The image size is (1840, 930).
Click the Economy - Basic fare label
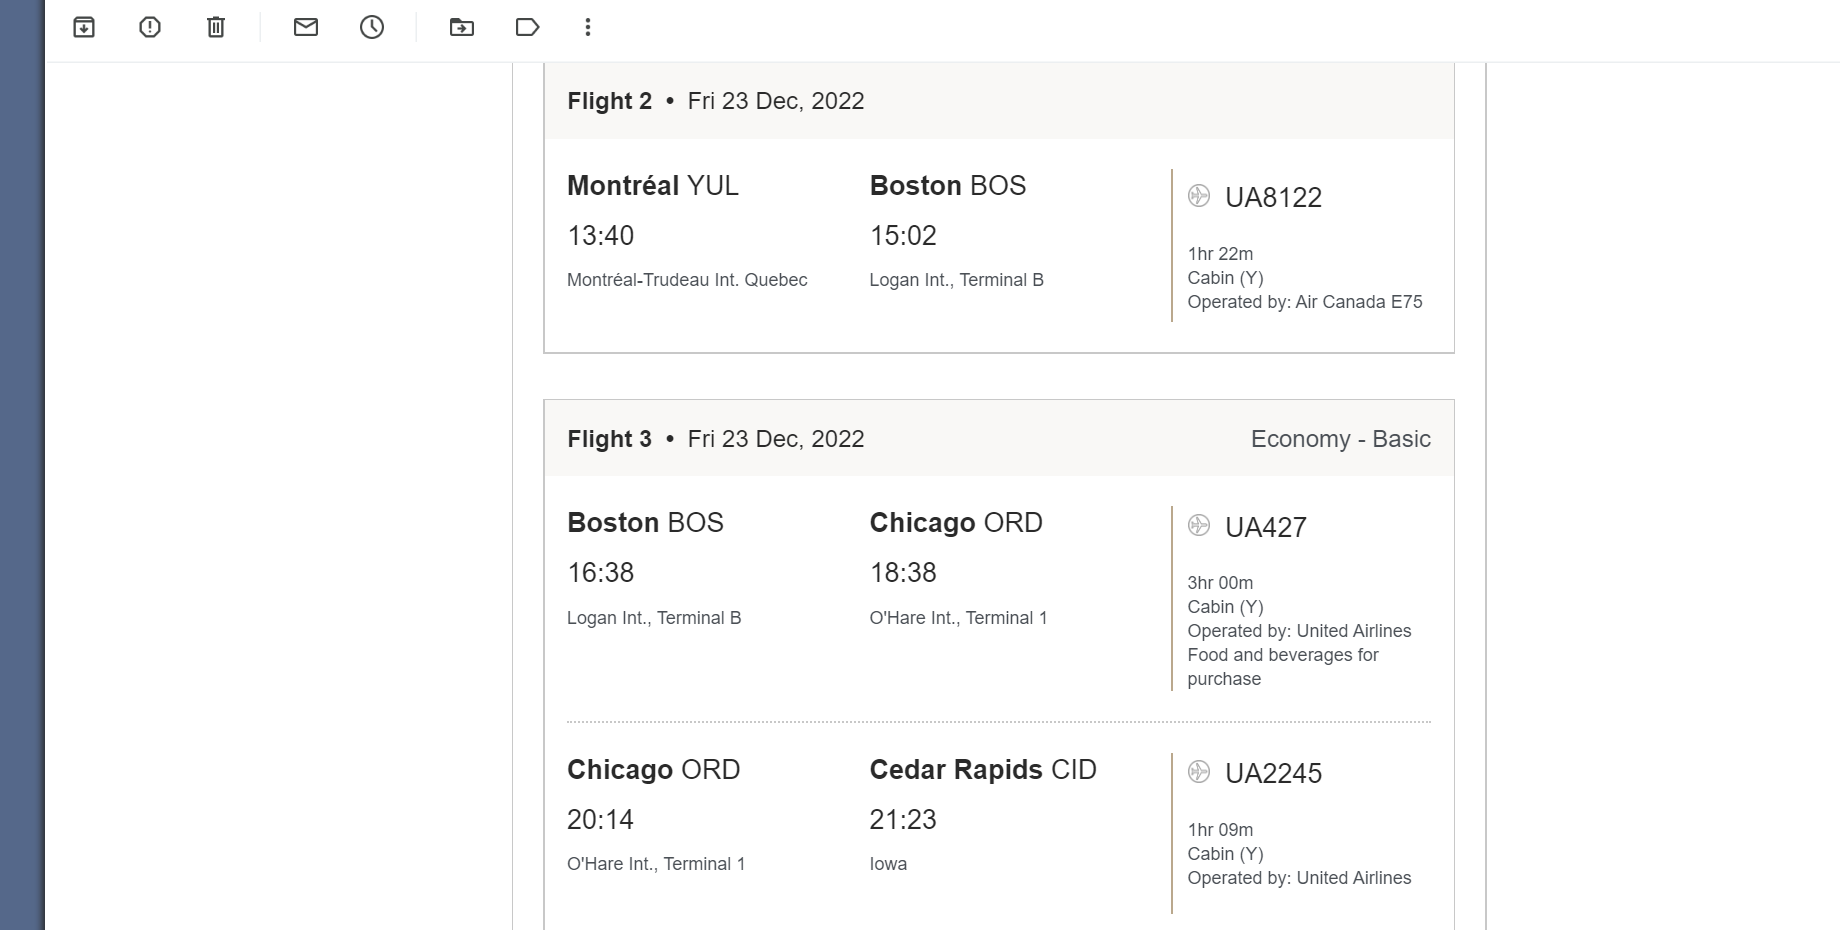[1340, 439]
